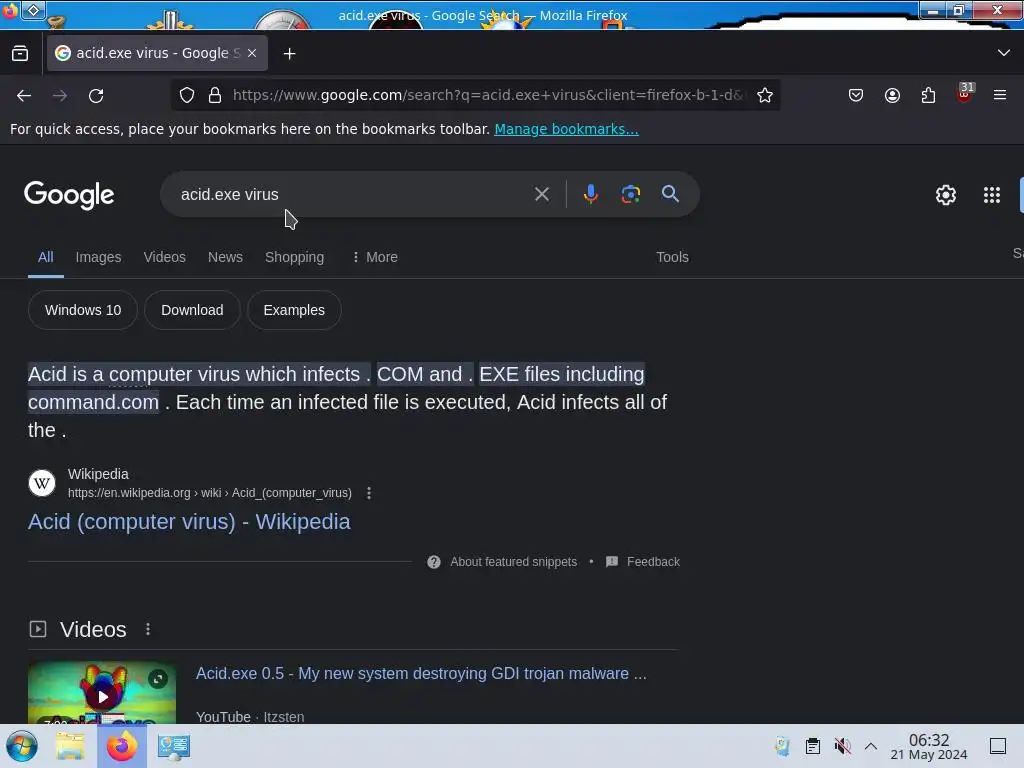The height and width of the screenshot is (768, 1024).
Task: Open the Extensions puzzle icon
Action: point(928,95)
